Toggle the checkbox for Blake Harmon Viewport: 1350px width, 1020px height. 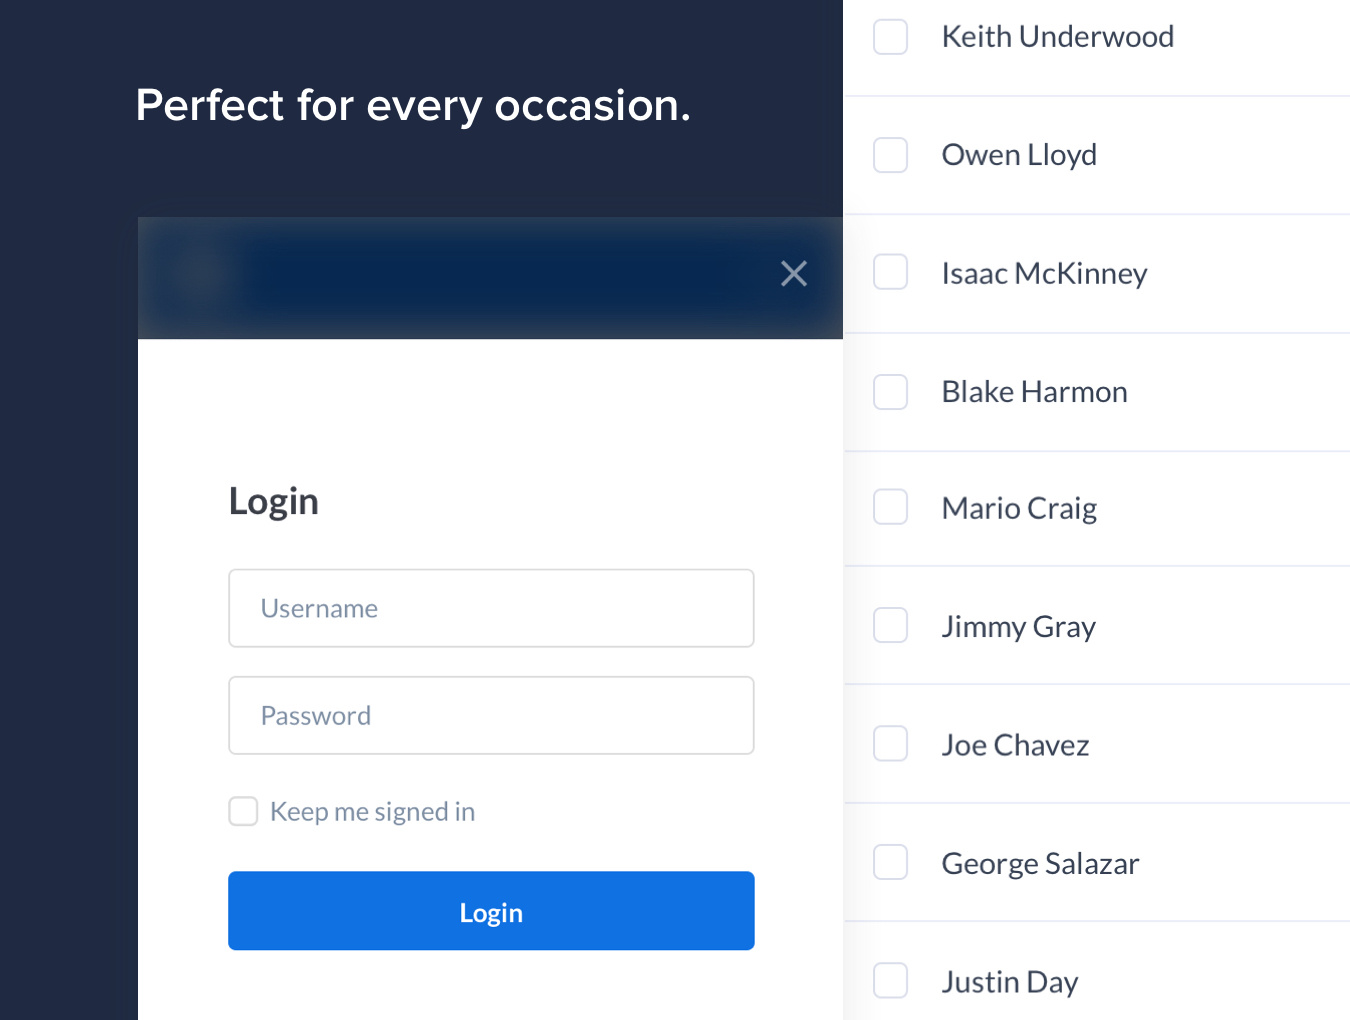[x=890, y=392]
